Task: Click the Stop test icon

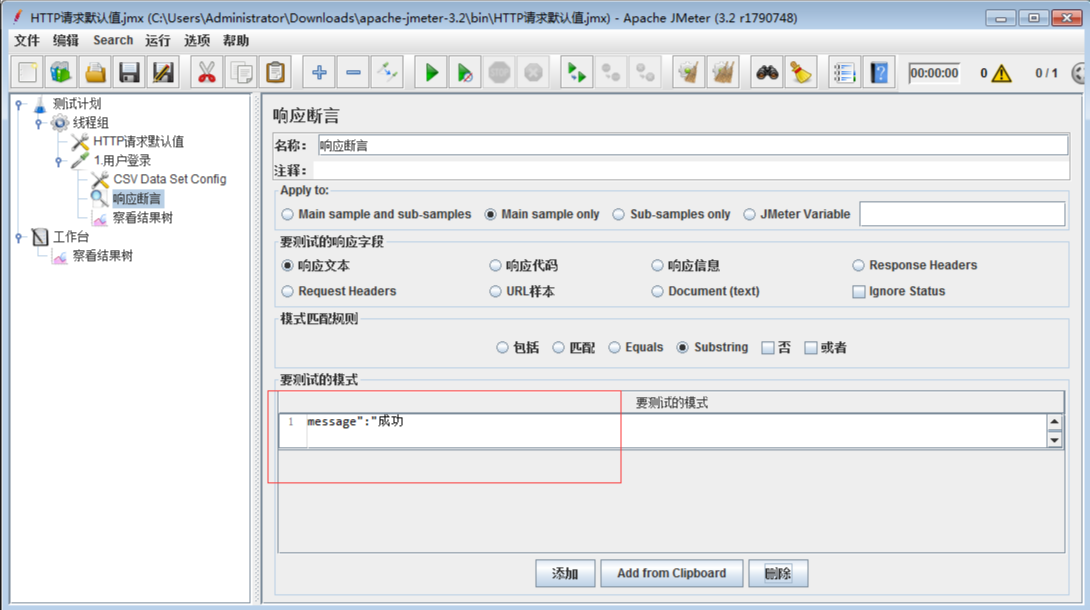Action: click(500, 71)
